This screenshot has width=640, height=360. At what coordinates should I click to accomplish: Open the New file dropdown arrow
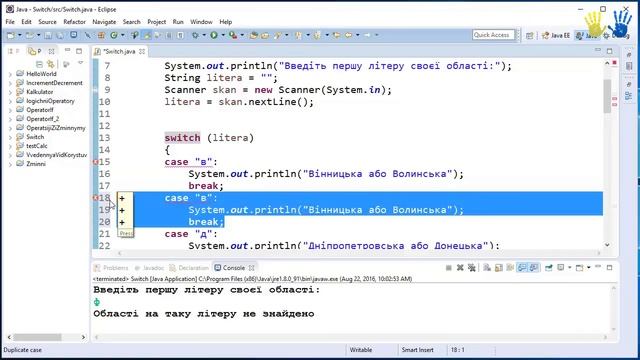pos(19,36)
